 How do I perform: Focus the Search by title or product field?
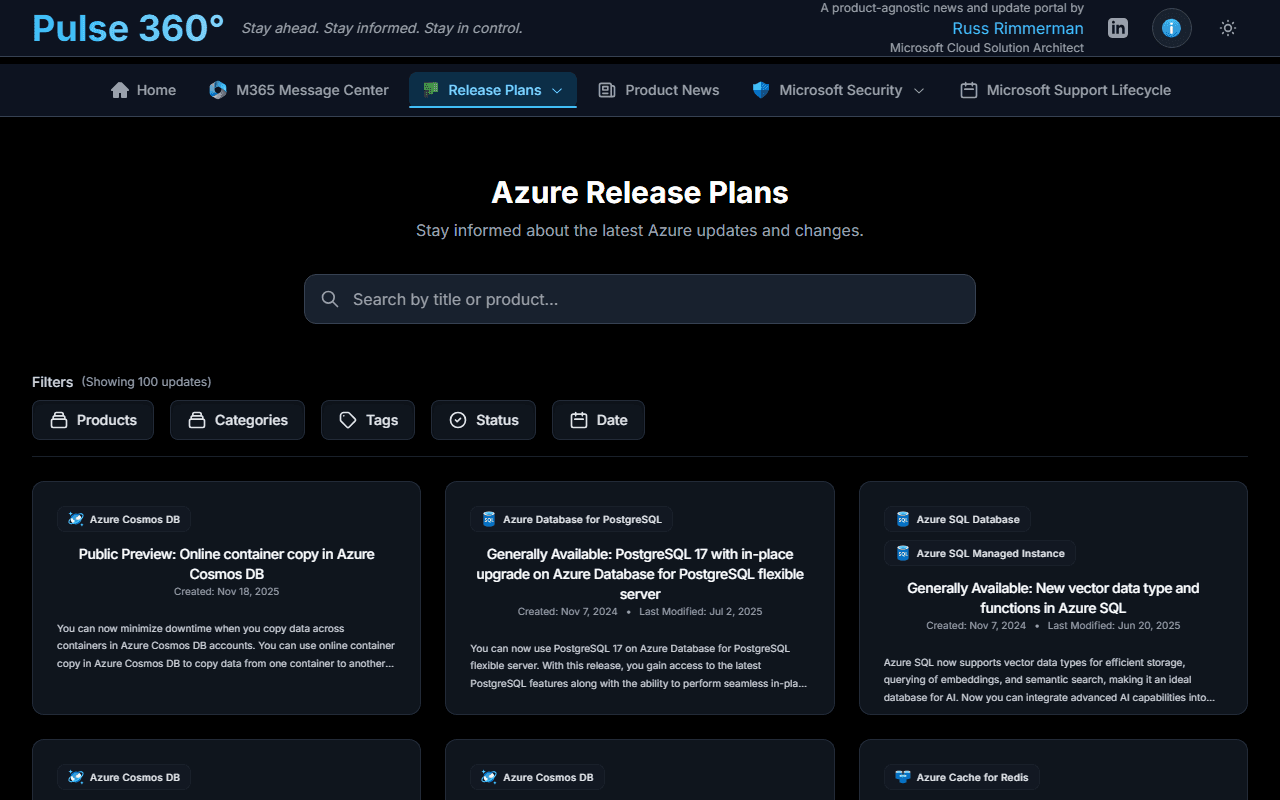(640, 299)
